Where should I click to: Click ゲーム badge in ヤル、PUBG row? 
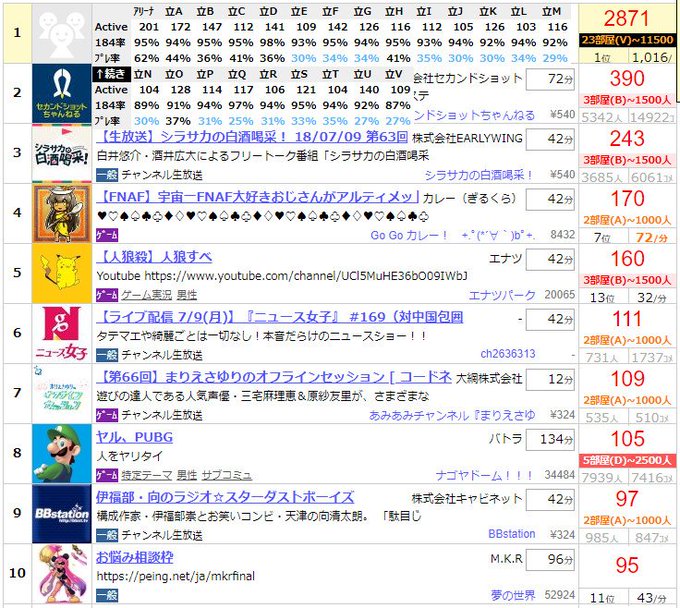pyautogui.click(x=107, y=475)
